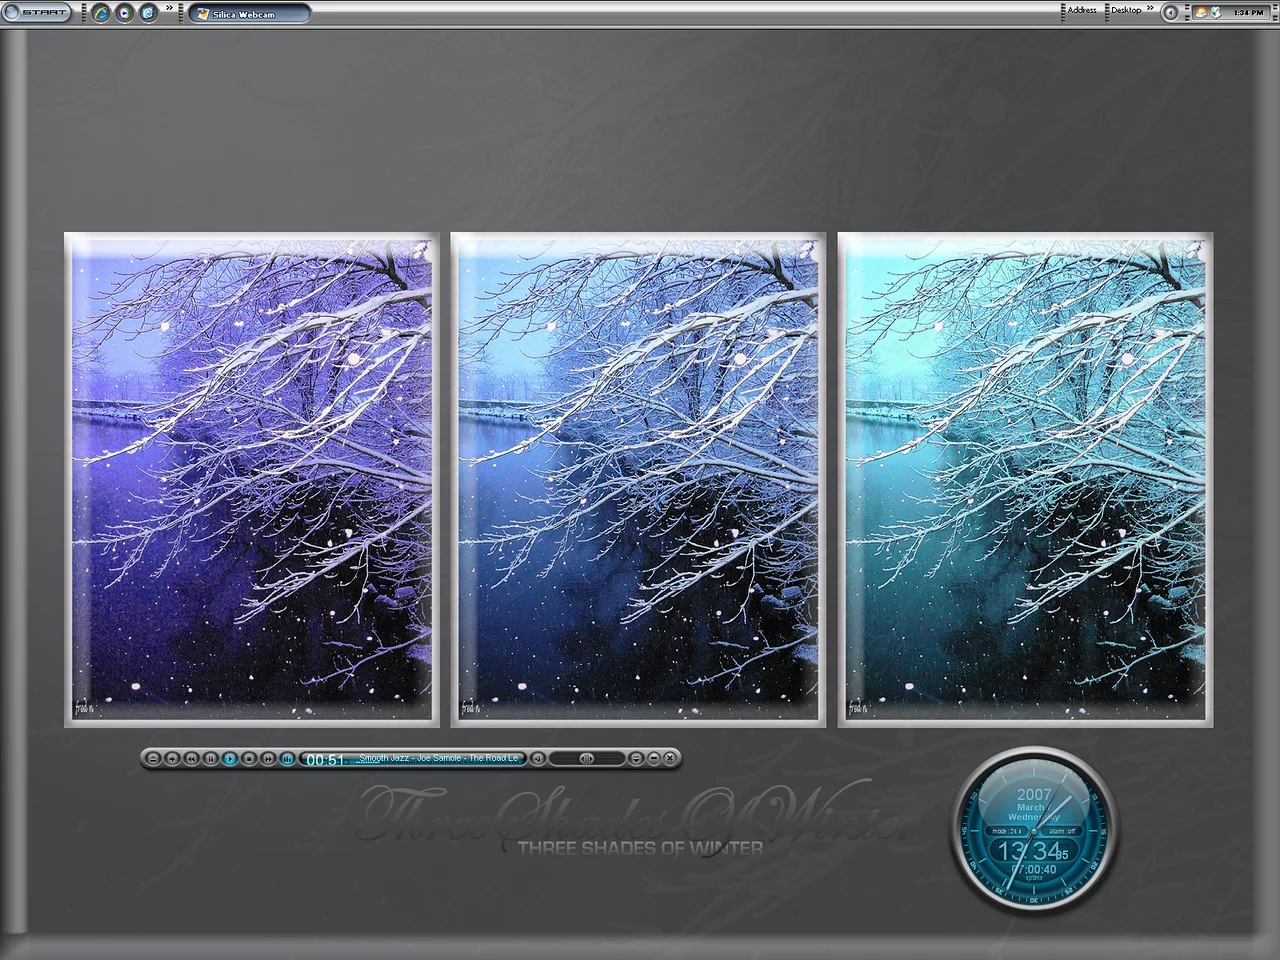Mute audio with the speaker button
Viewport: 1280px width, 960px height.
(537, 759)
